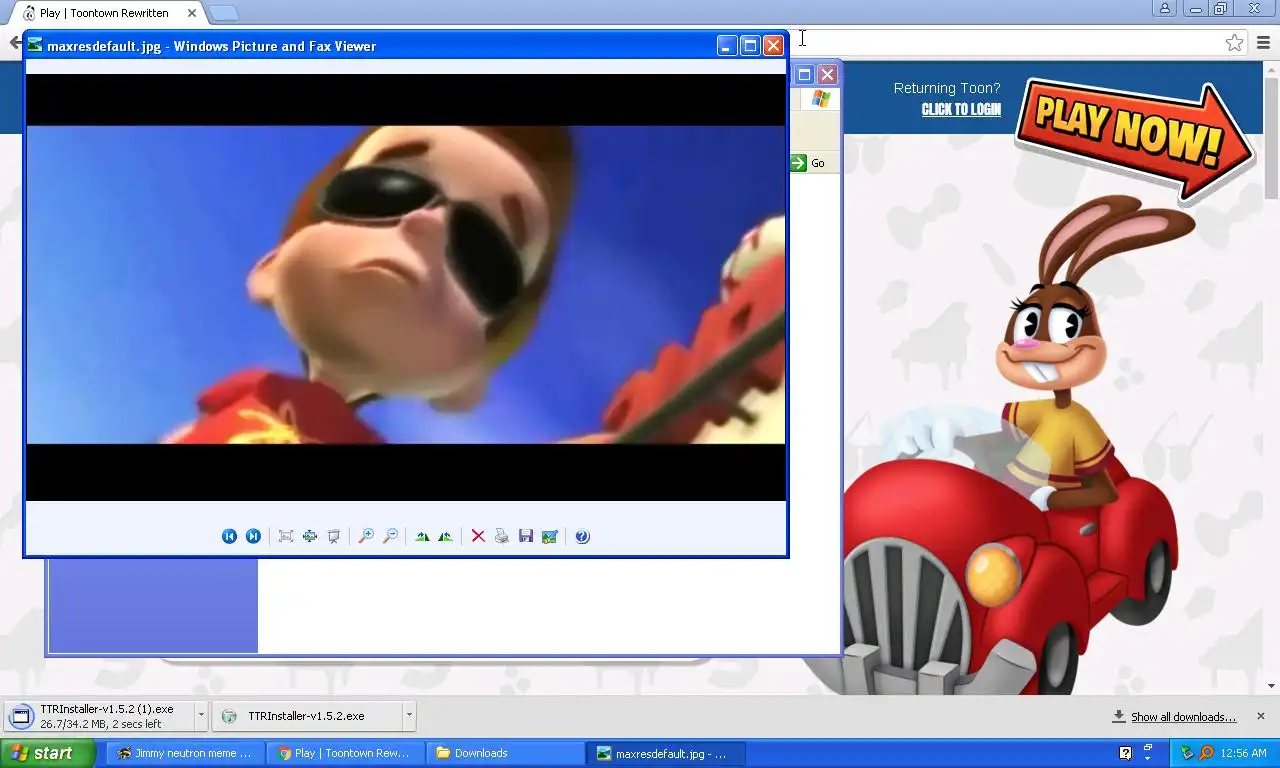
Task: Click the help icon in the system tray
Action: click(1125, 753)
